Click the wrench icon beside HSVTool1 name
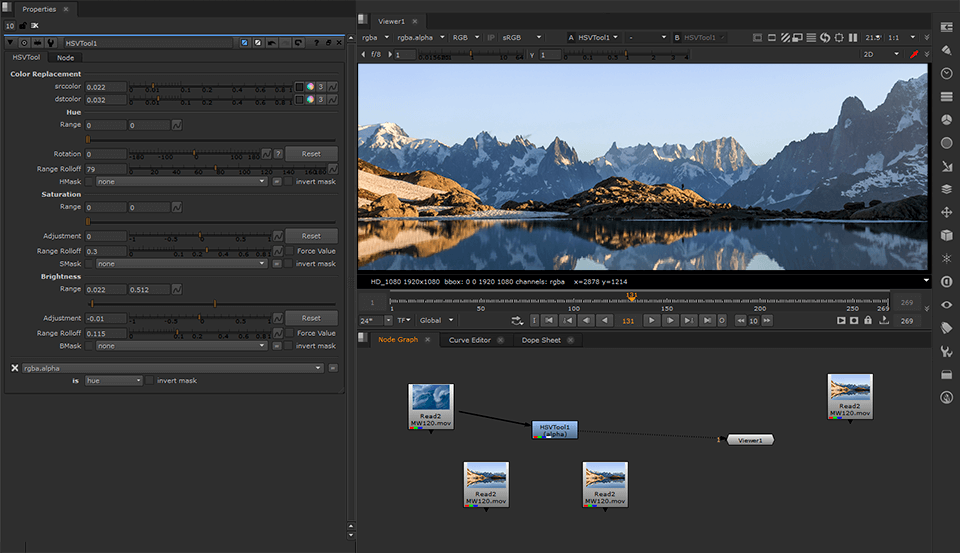The image size is (960, 553). click(x=50, y=43)
